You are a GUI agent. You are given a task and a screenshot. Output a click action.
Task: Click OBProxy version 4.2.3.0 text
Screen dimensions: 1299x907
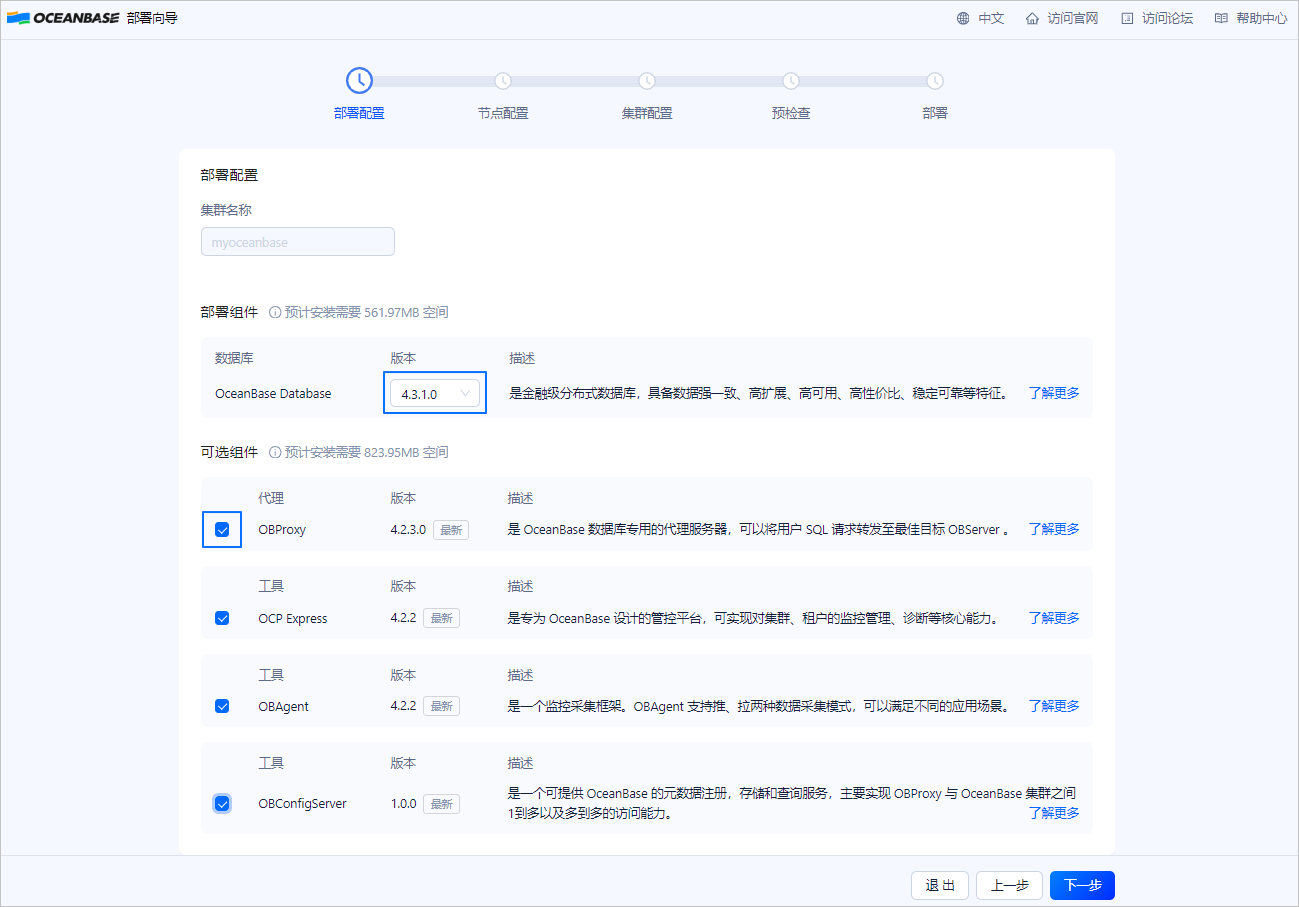coord(408,530)
